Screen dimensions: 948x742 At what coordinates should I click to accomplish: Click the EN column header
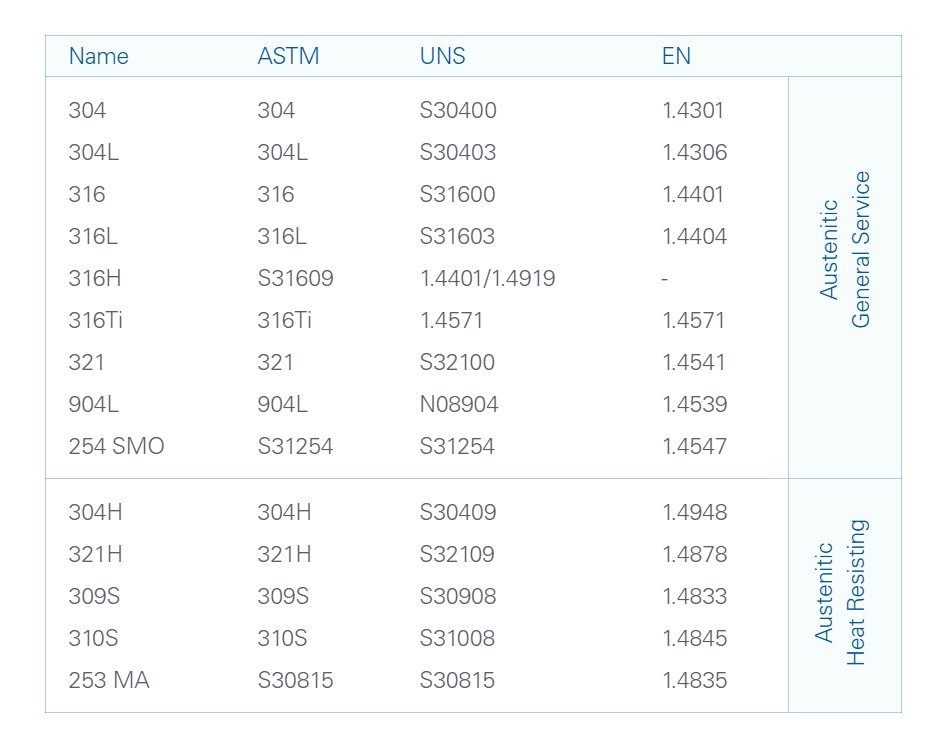(676, 56)
